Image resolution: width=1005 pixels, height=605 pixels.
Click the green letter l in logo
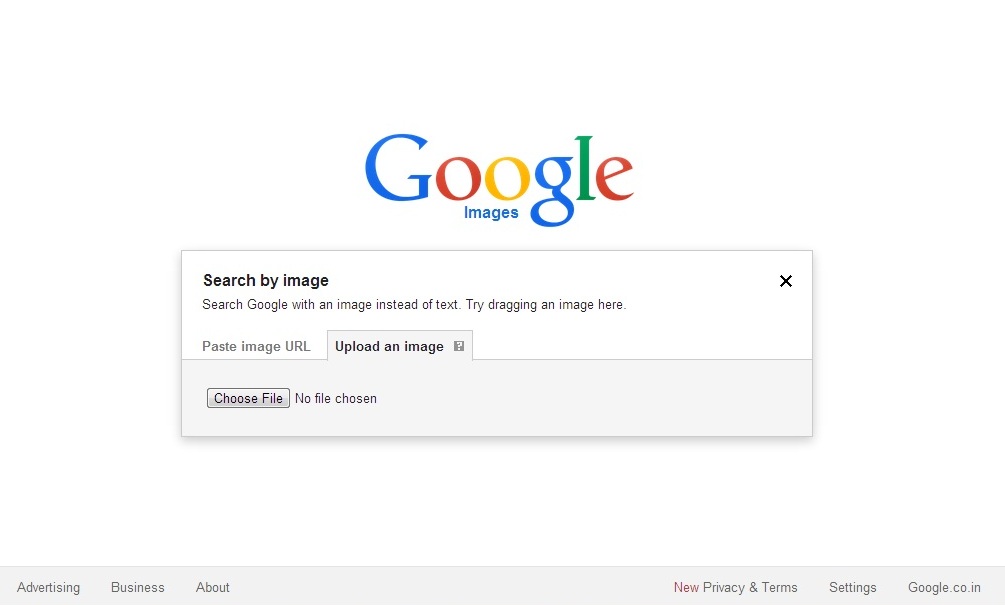pyautogui.click(x=584, y=168)
